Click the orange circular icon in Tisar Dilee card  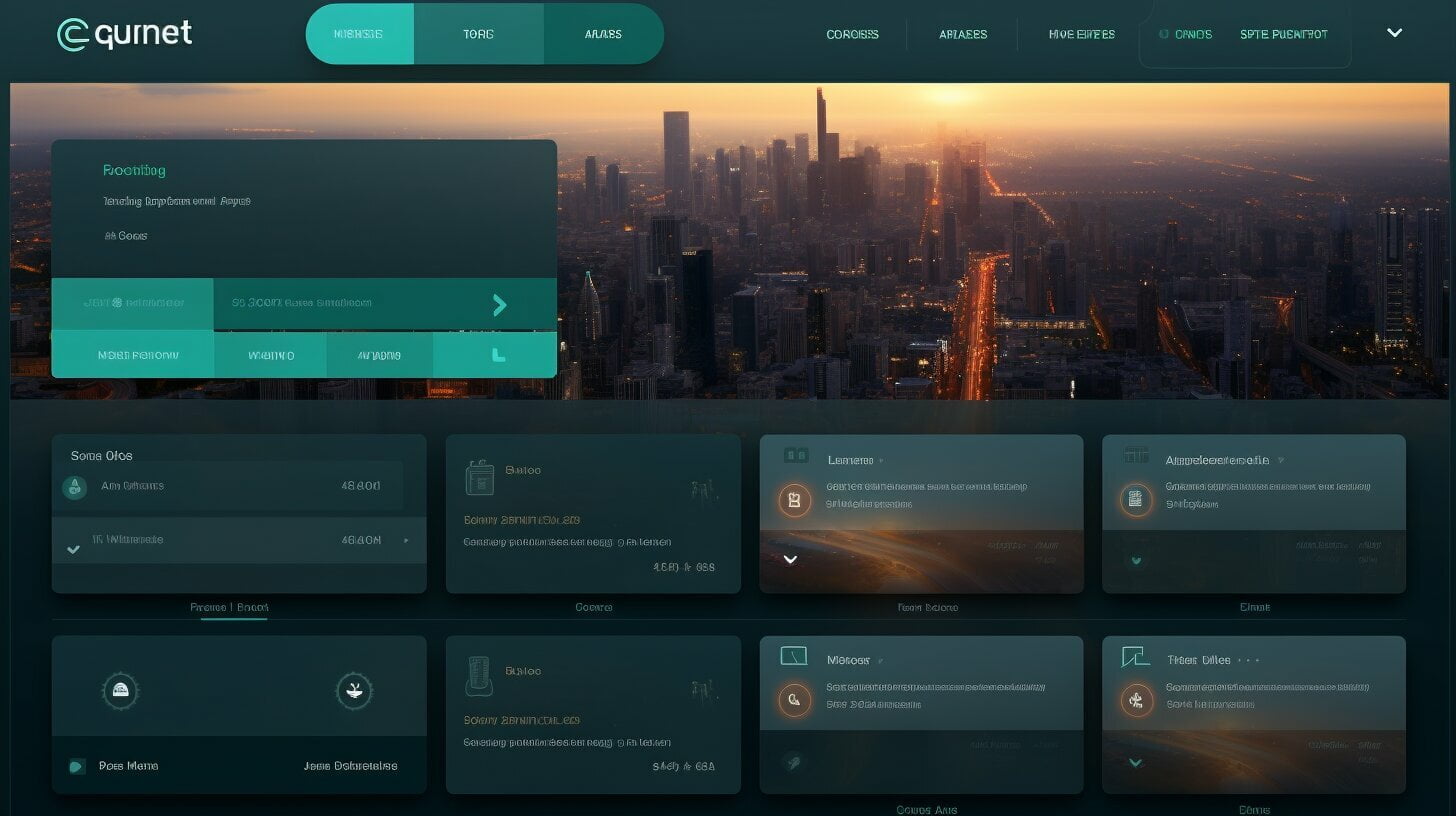1135,700
